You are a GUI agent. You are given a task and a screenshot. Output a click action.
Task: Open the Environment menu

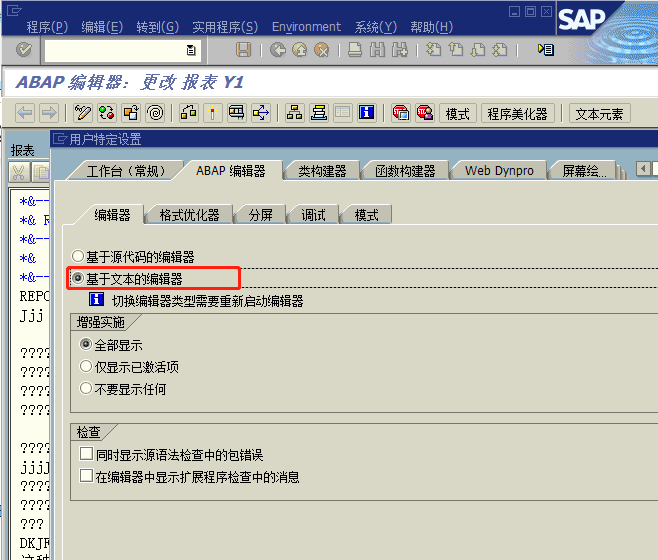point(306,27)
